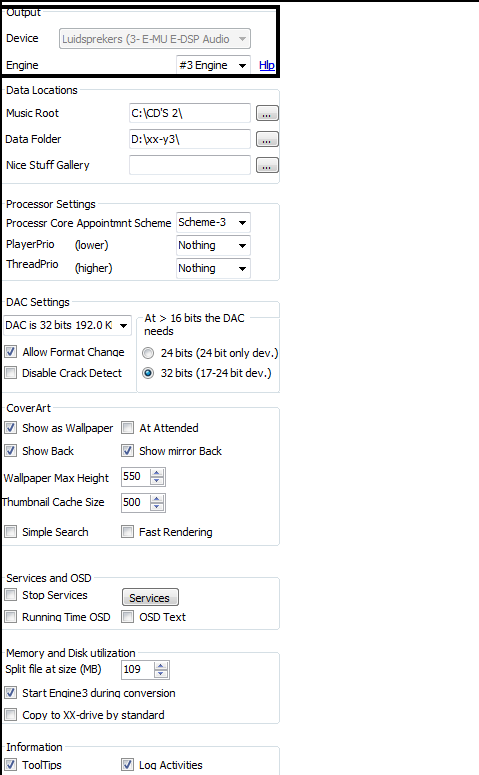Open PlayerPrio dropdown set to Nothing

214,245
